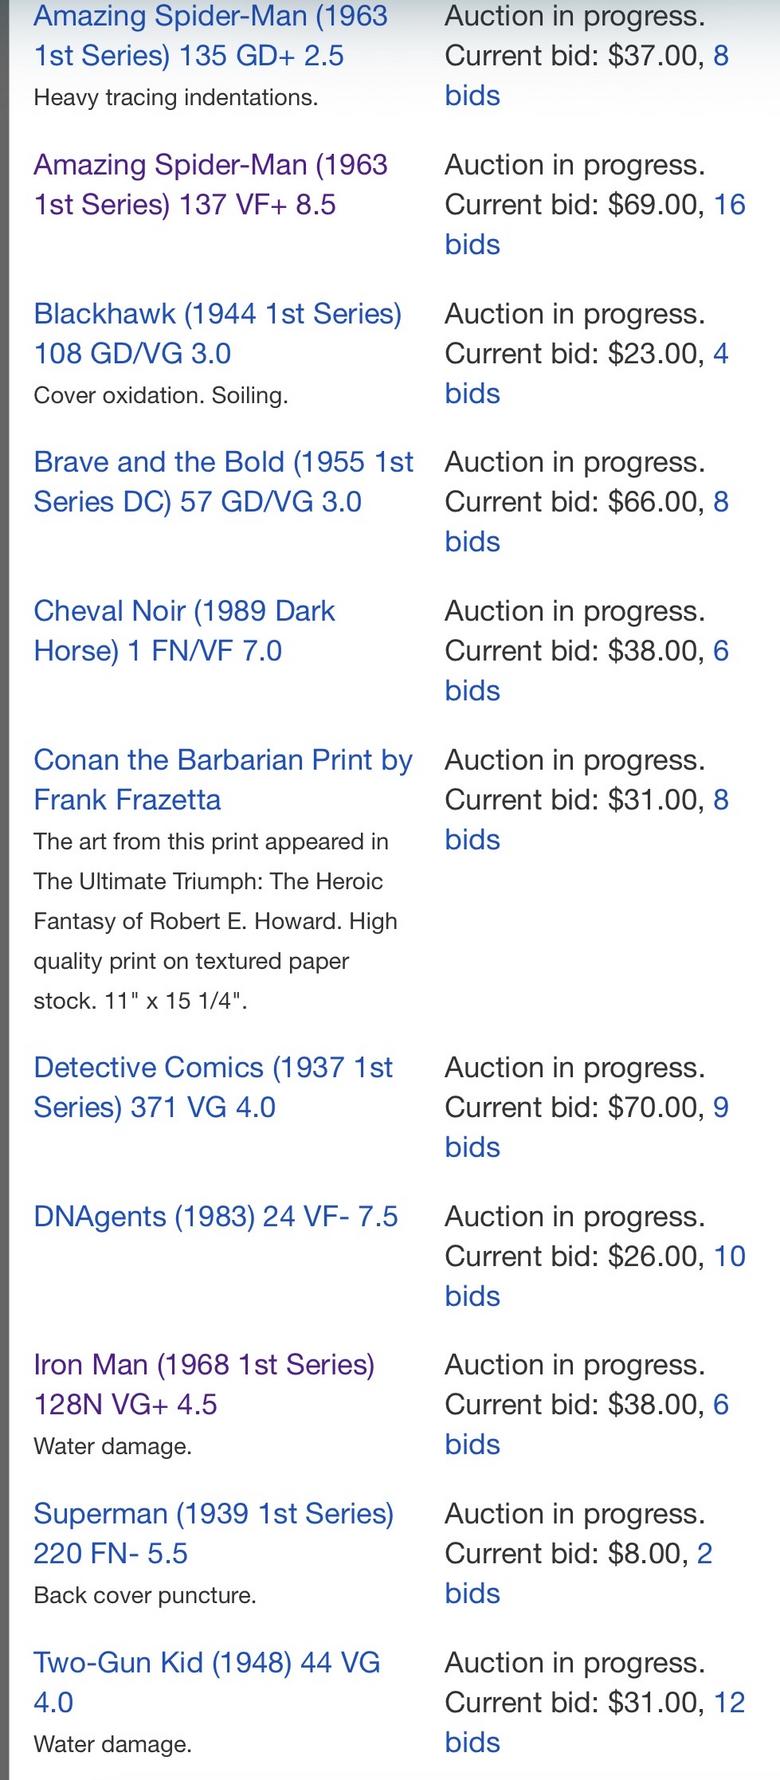Image resolution: width=780 pixels, height=1780 pixels.
Task: Open Blackhawk 108 GD/VG 3.0 listing
Action: click(x=217, y=333)
